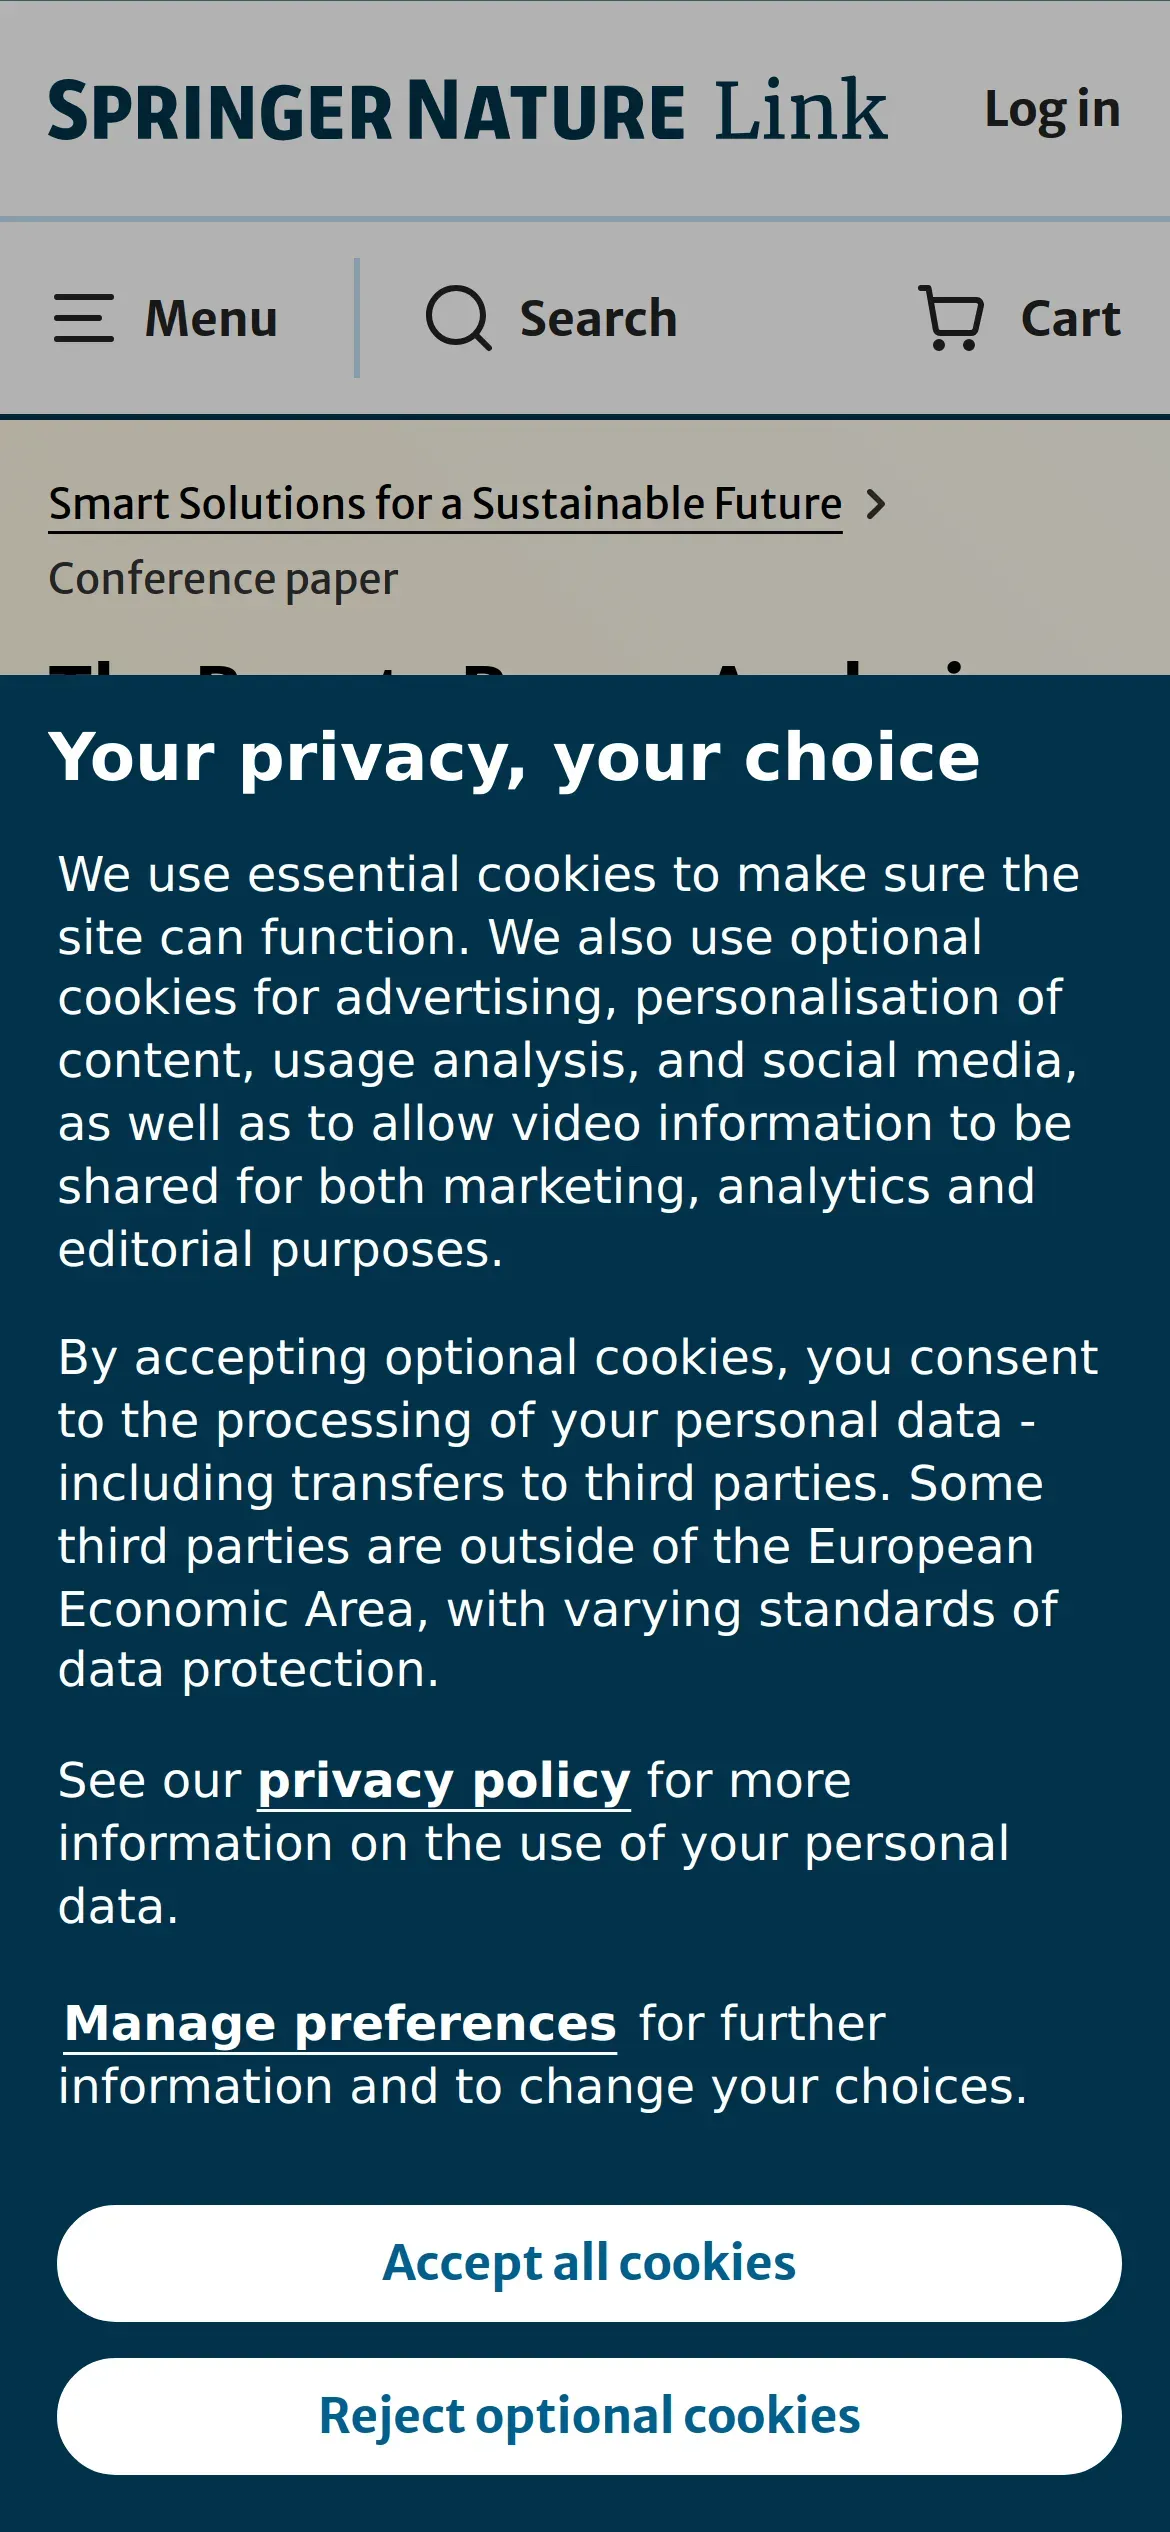This screenshot has width=1170, height=2532.
Task: Click the essential cookies paragraph text
Action: coord(569,1061)
